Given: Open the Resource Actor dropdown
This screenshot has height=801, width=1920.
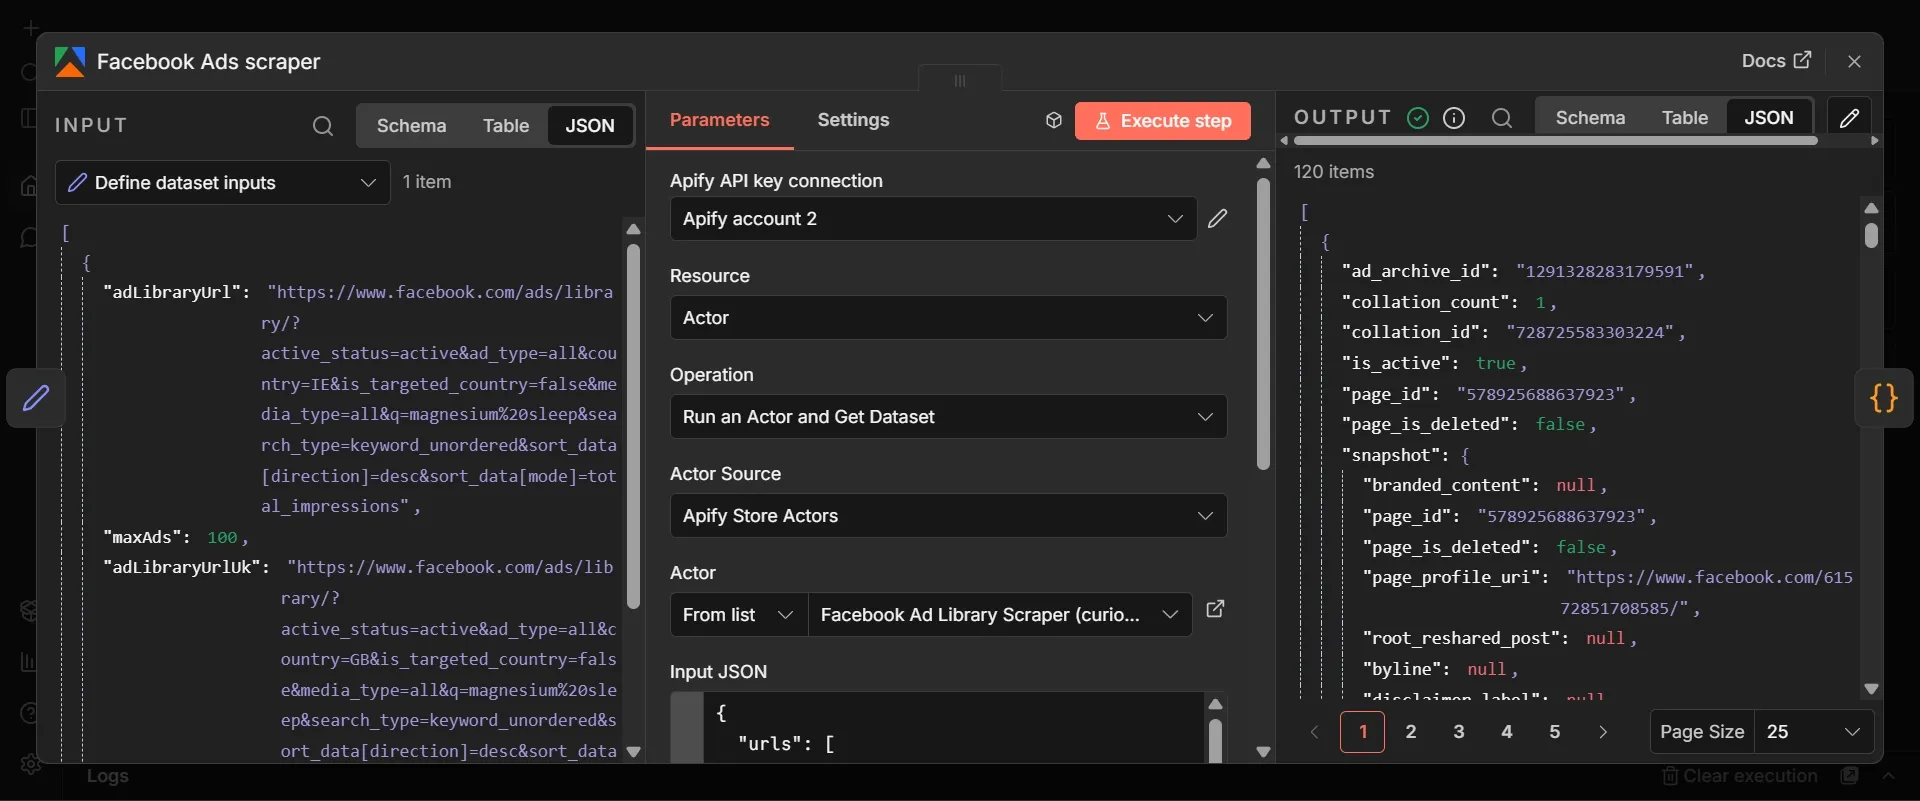Looking at the screenshot, I should click(x=948, y=318).
